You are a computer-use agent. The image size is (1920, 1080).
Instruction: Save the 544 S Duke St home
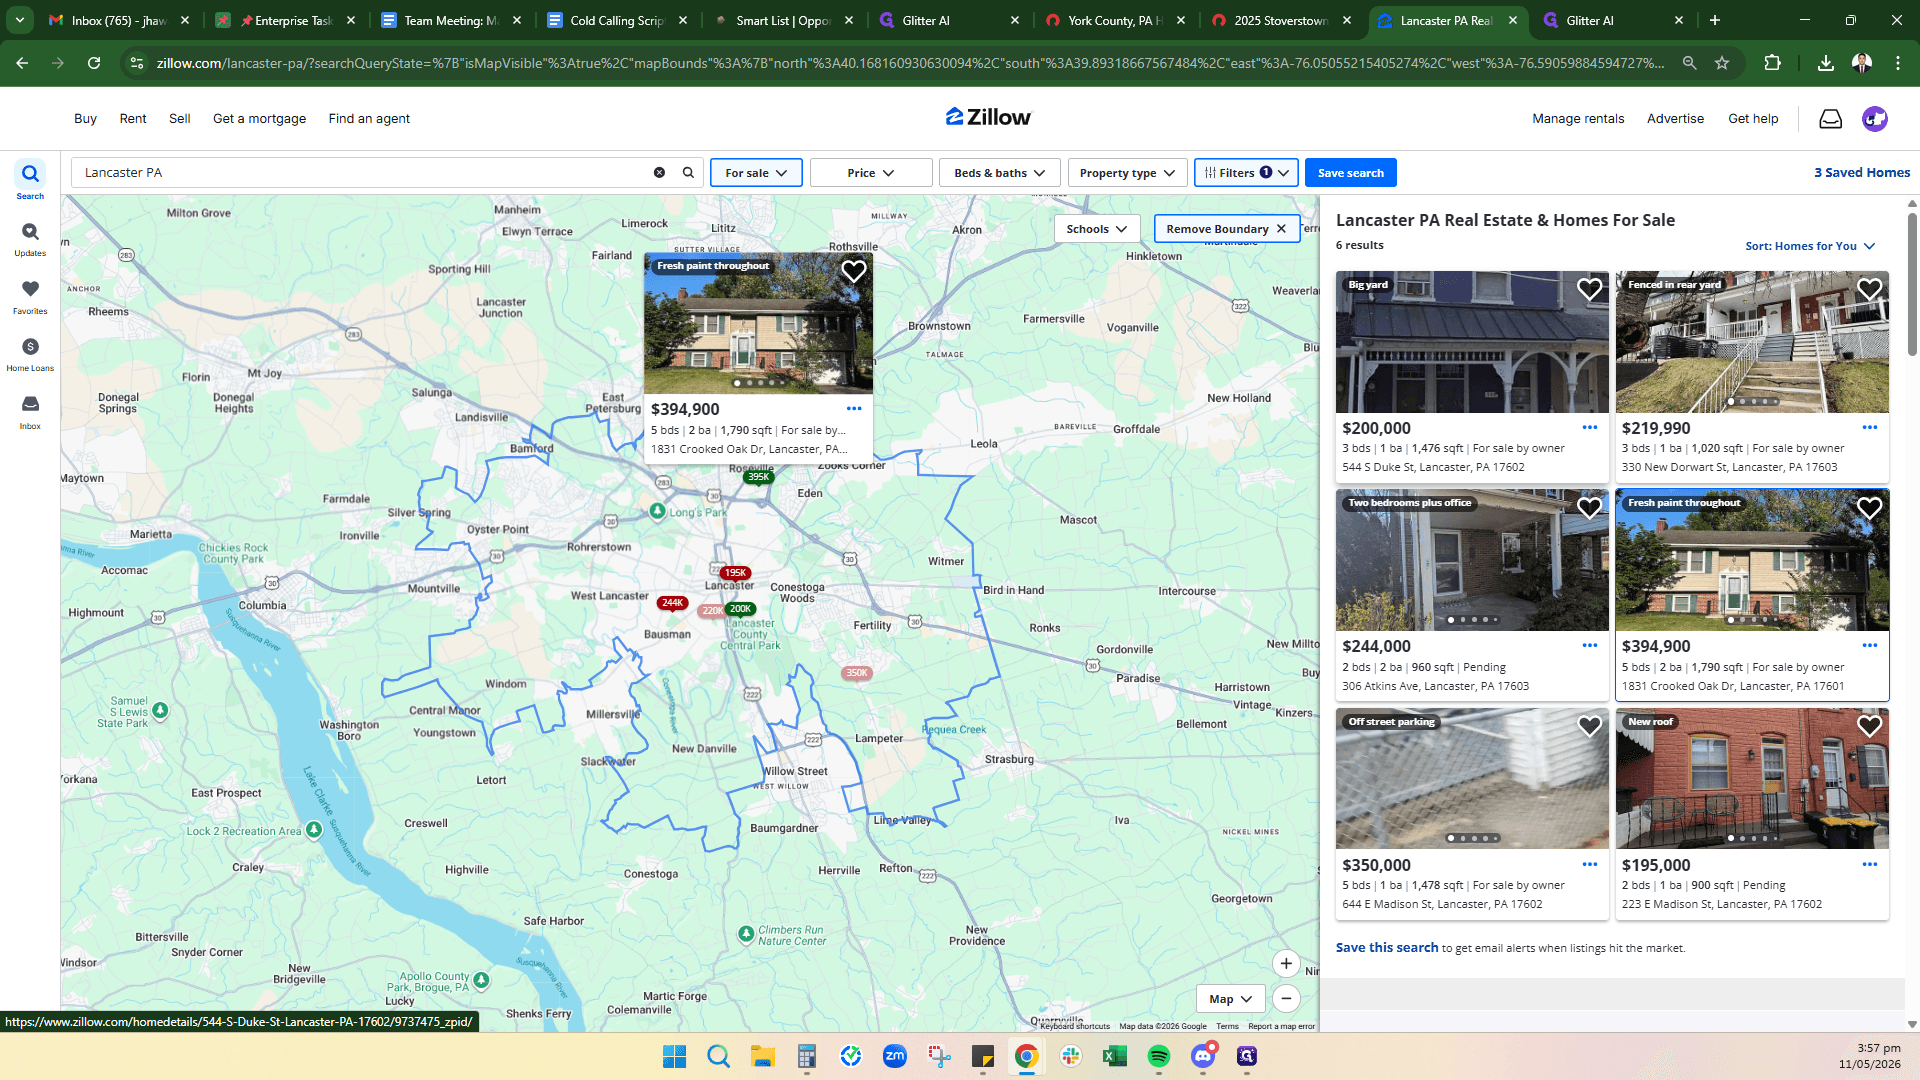[x=1590, y=290]
